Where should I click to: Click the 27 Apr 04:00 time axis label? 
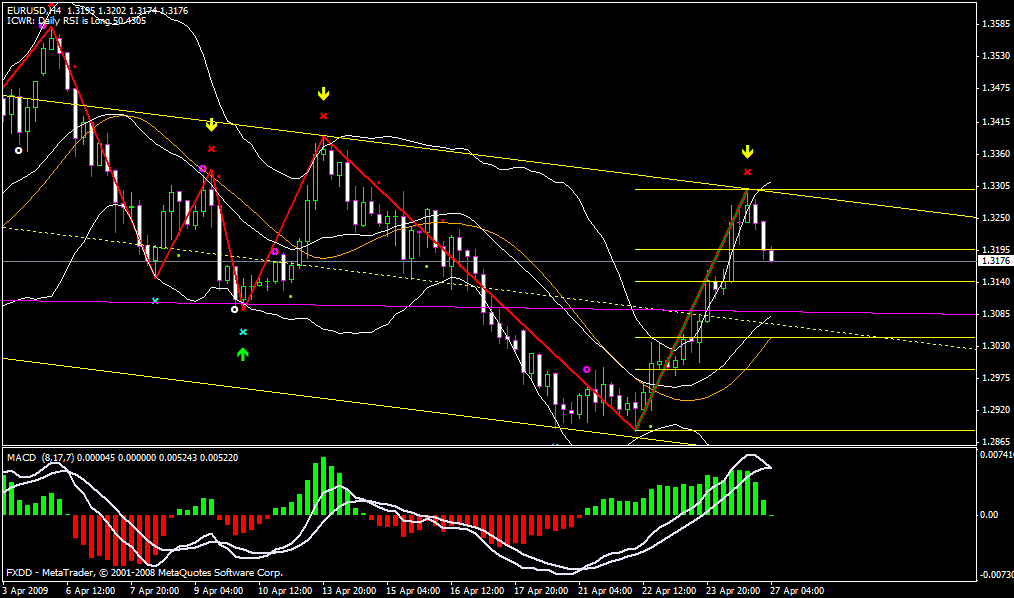tap(796, 591)
